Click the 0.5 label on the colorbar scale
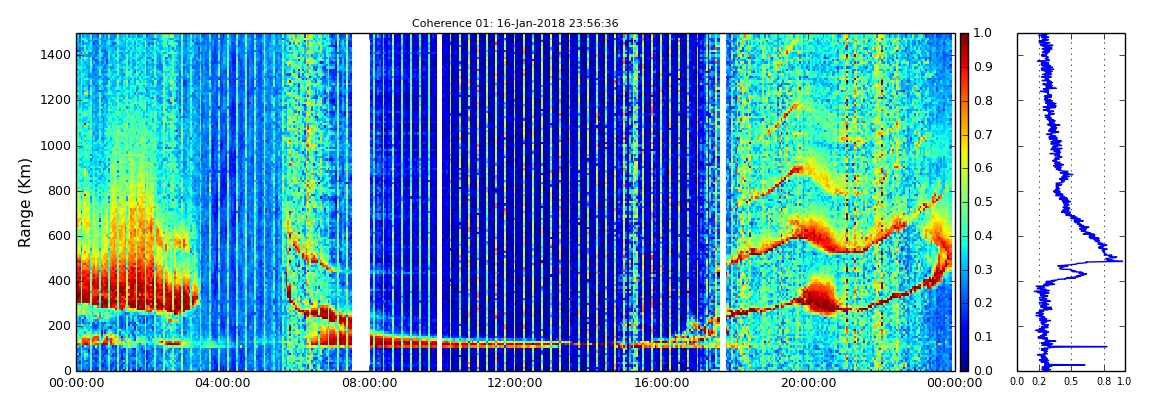This screenshot has height=407, width=1150. (982, 202)
